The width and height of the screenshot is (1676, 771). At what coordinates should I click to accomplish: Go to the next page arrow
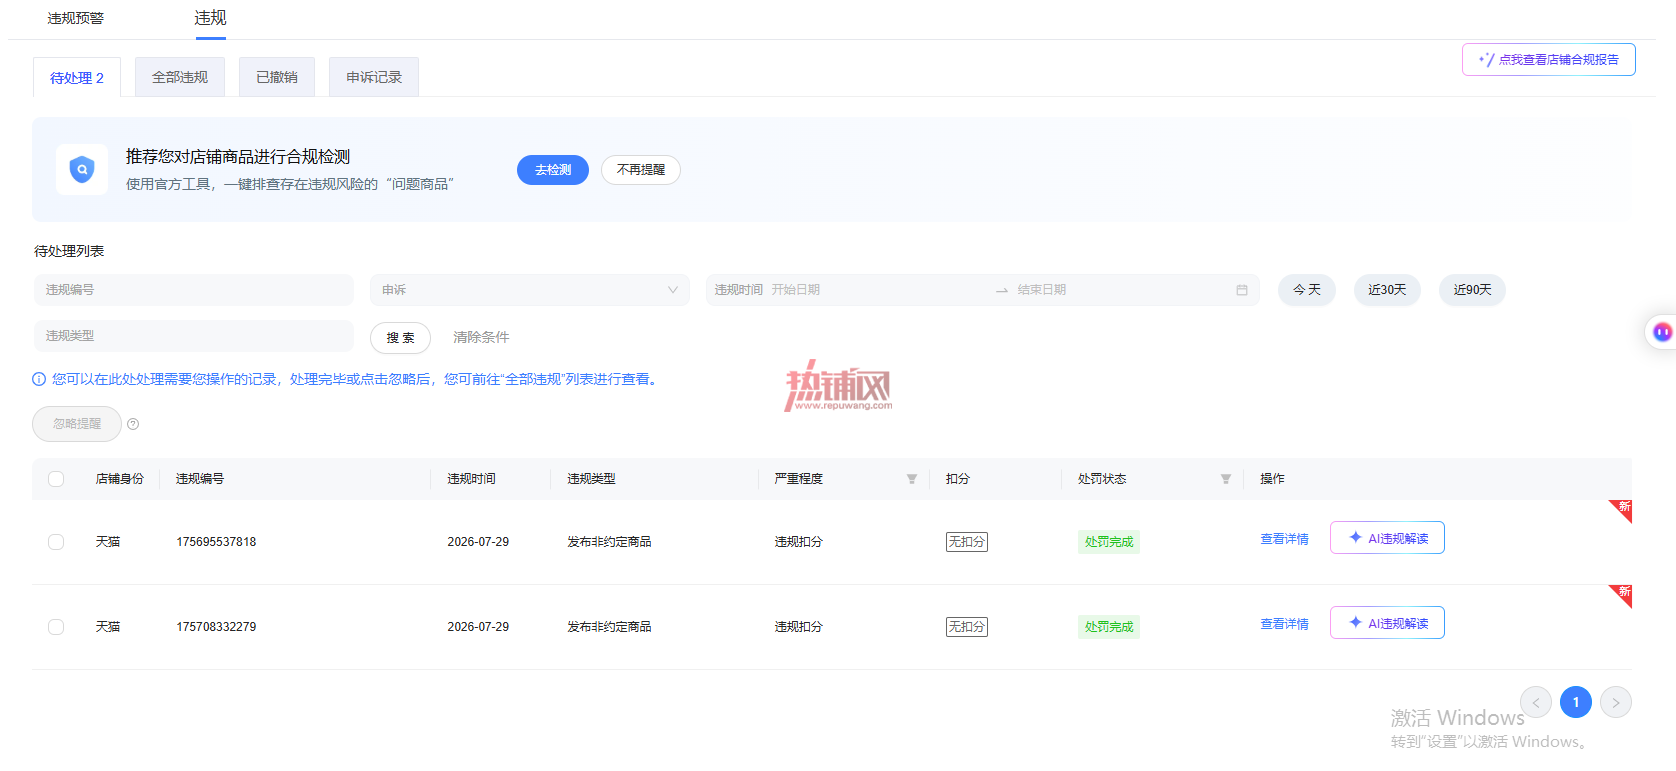1616,702
